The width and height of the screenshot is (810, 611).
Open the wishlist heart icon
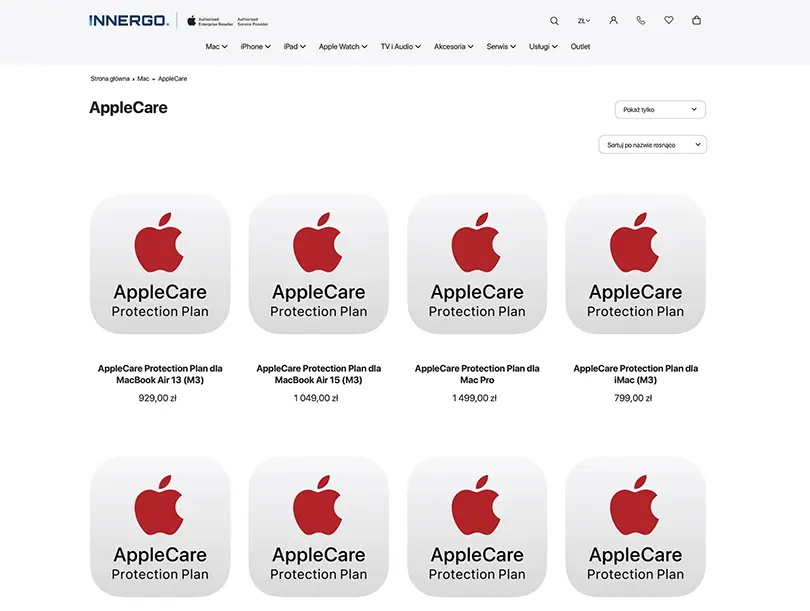coord(668,20)
